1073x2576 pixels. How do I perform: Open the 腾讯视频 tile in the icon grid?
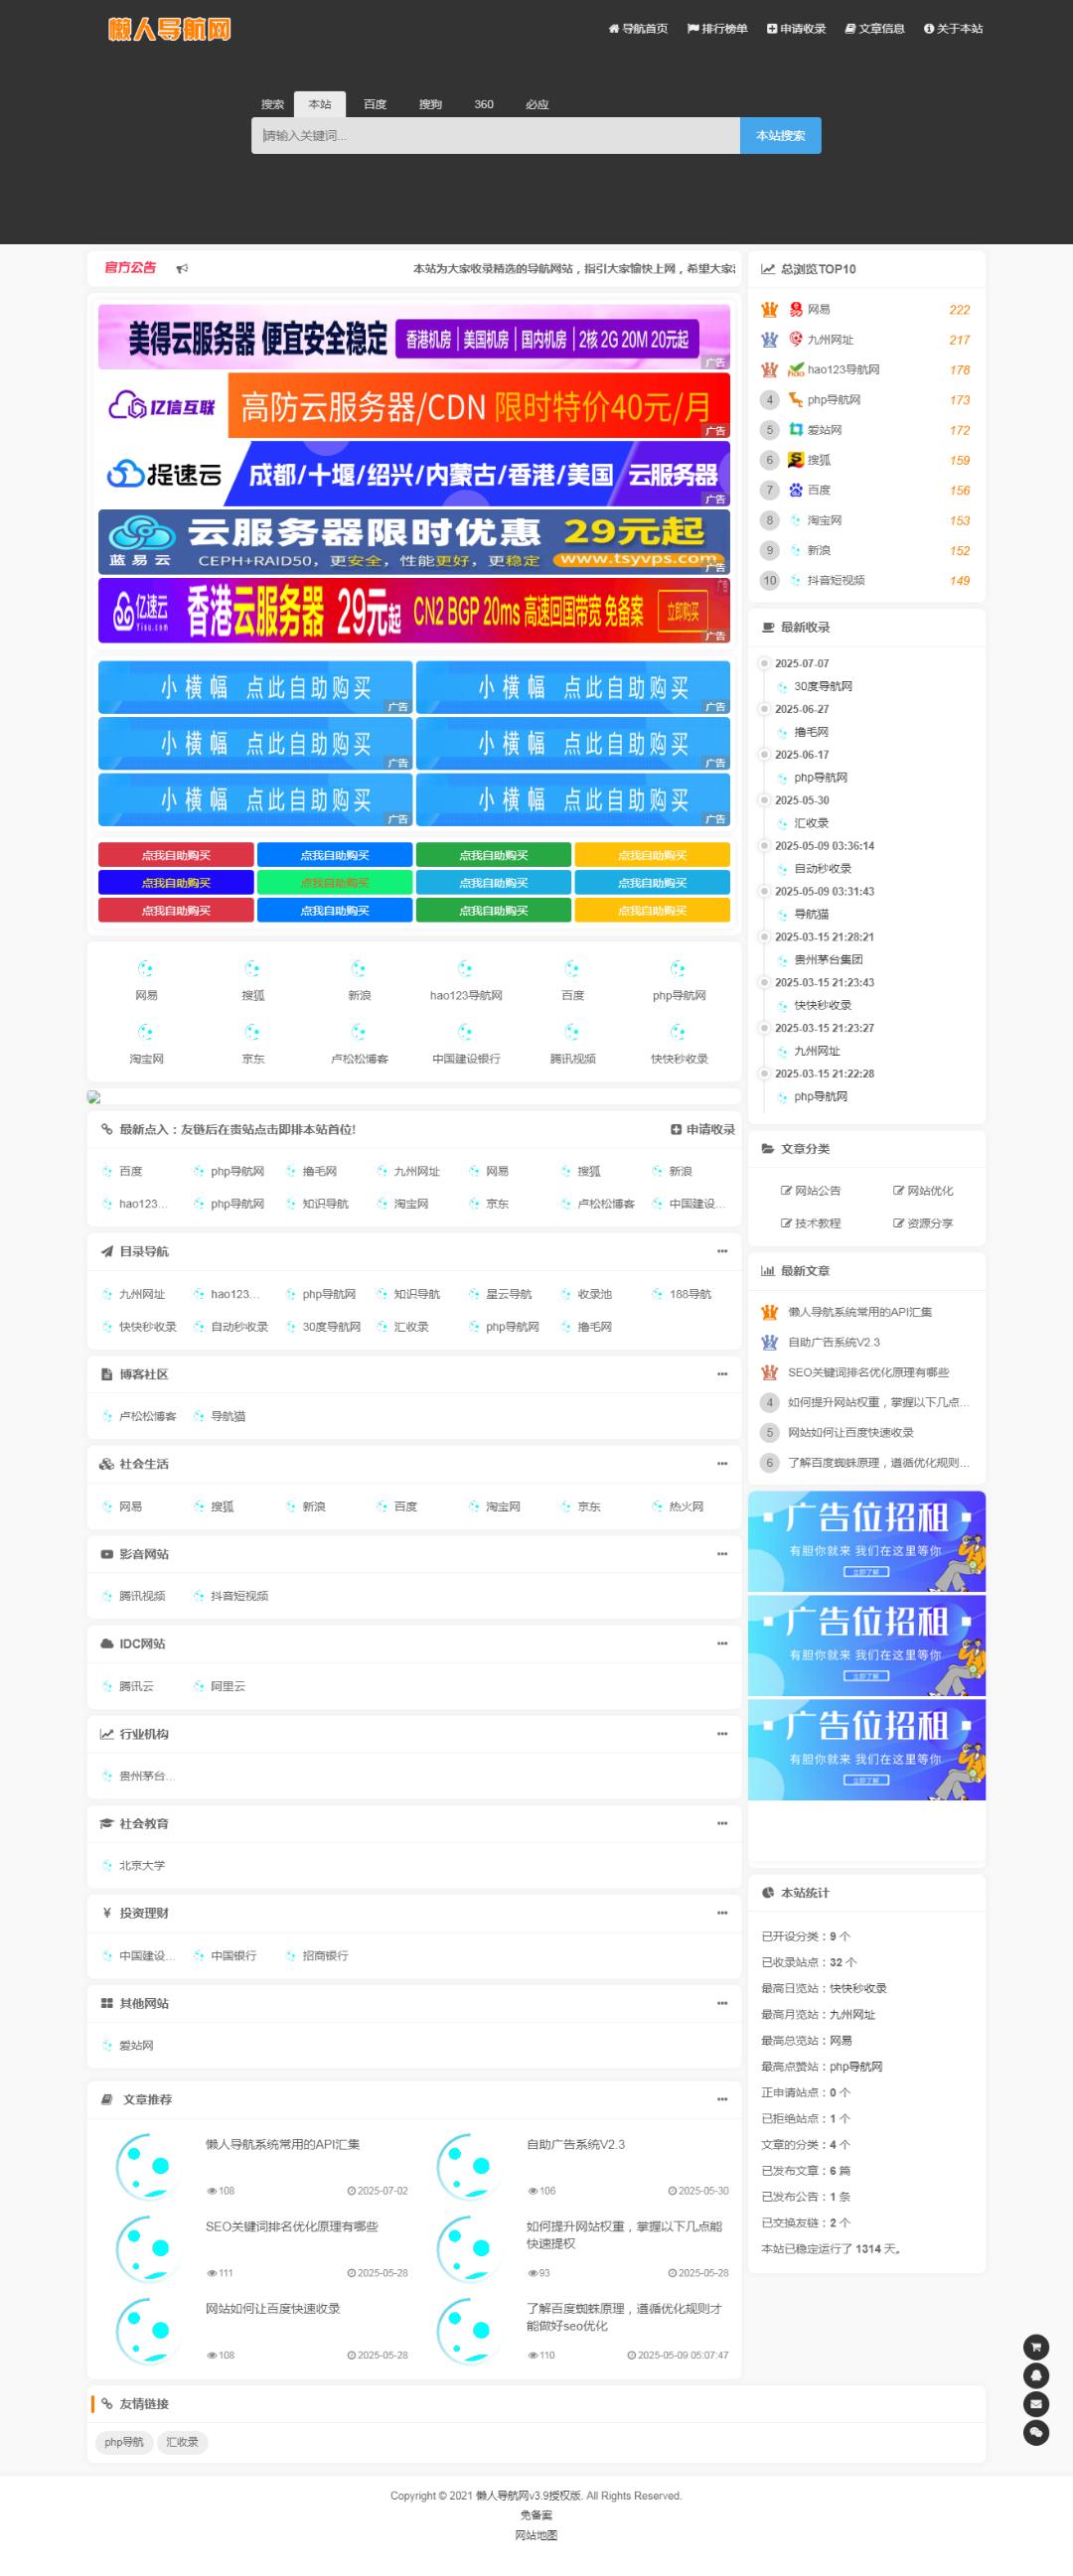573,1044
